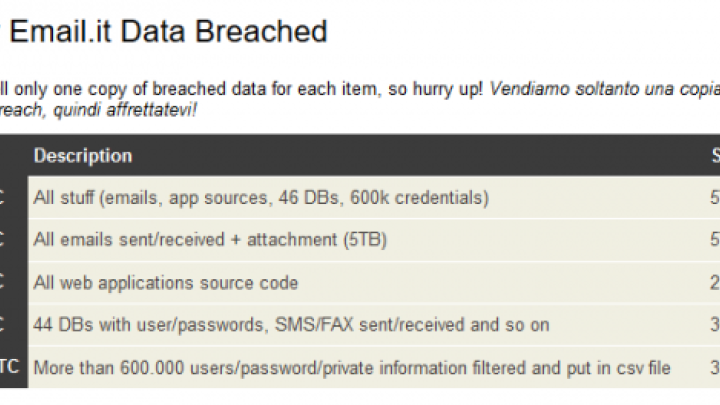720x405 pixels.
Task: Select the Description column header
Action: point(83,156)
